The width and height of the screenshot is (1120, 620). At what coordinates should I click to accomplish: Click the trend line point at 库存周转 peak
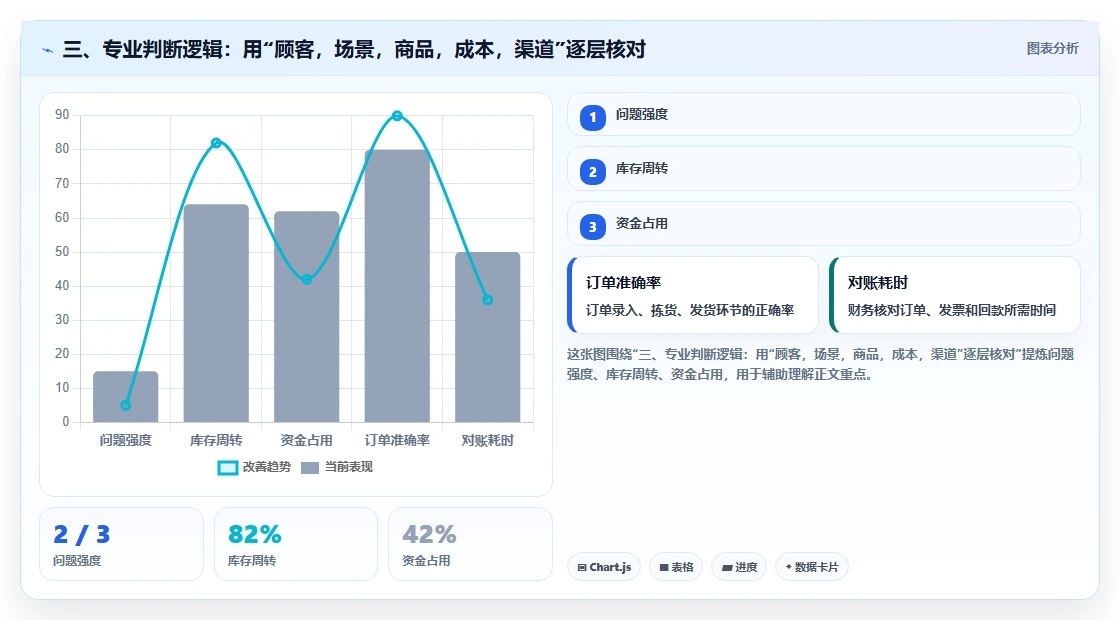[216, 143]
